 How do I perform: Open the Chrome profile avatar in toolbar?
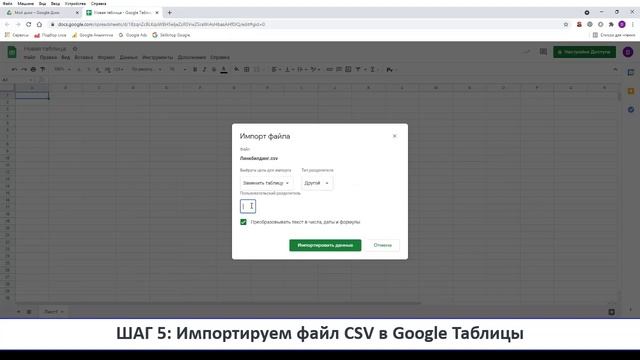(622, 24)
